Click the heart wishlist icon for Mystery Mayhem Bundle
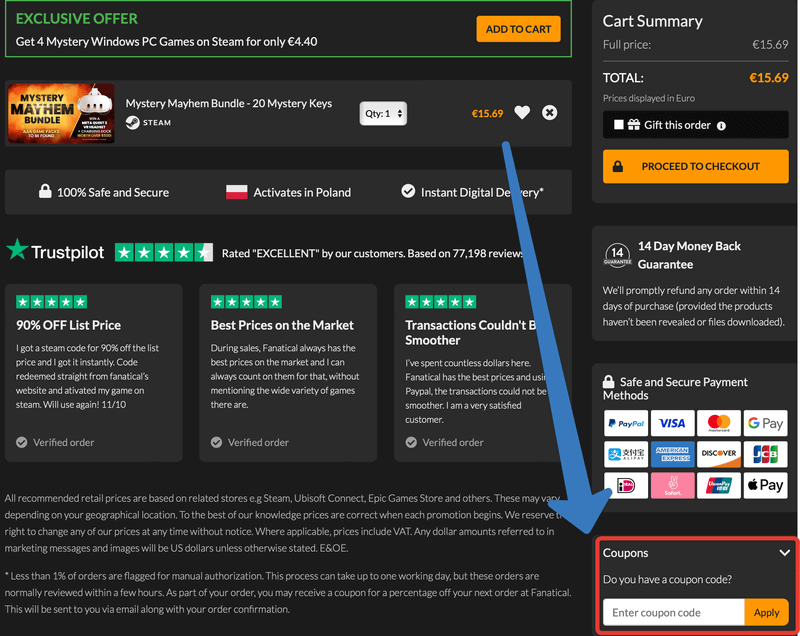 point(522,113)
